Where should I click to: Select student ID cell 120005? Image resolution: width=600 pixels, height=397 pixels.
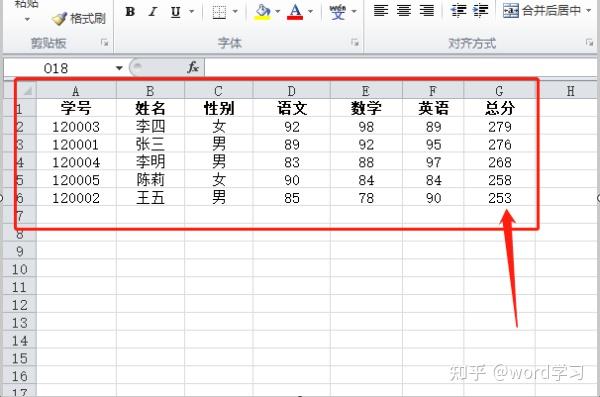tap(76, 180)
